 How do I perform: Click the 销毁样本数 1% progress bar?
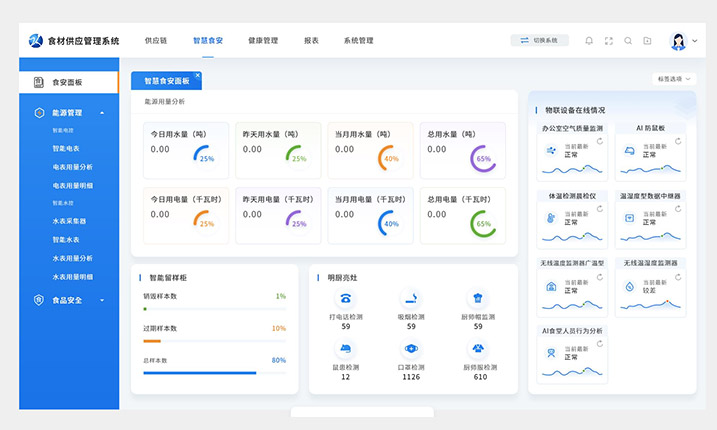pyautogui.click(x=214, y=309)
